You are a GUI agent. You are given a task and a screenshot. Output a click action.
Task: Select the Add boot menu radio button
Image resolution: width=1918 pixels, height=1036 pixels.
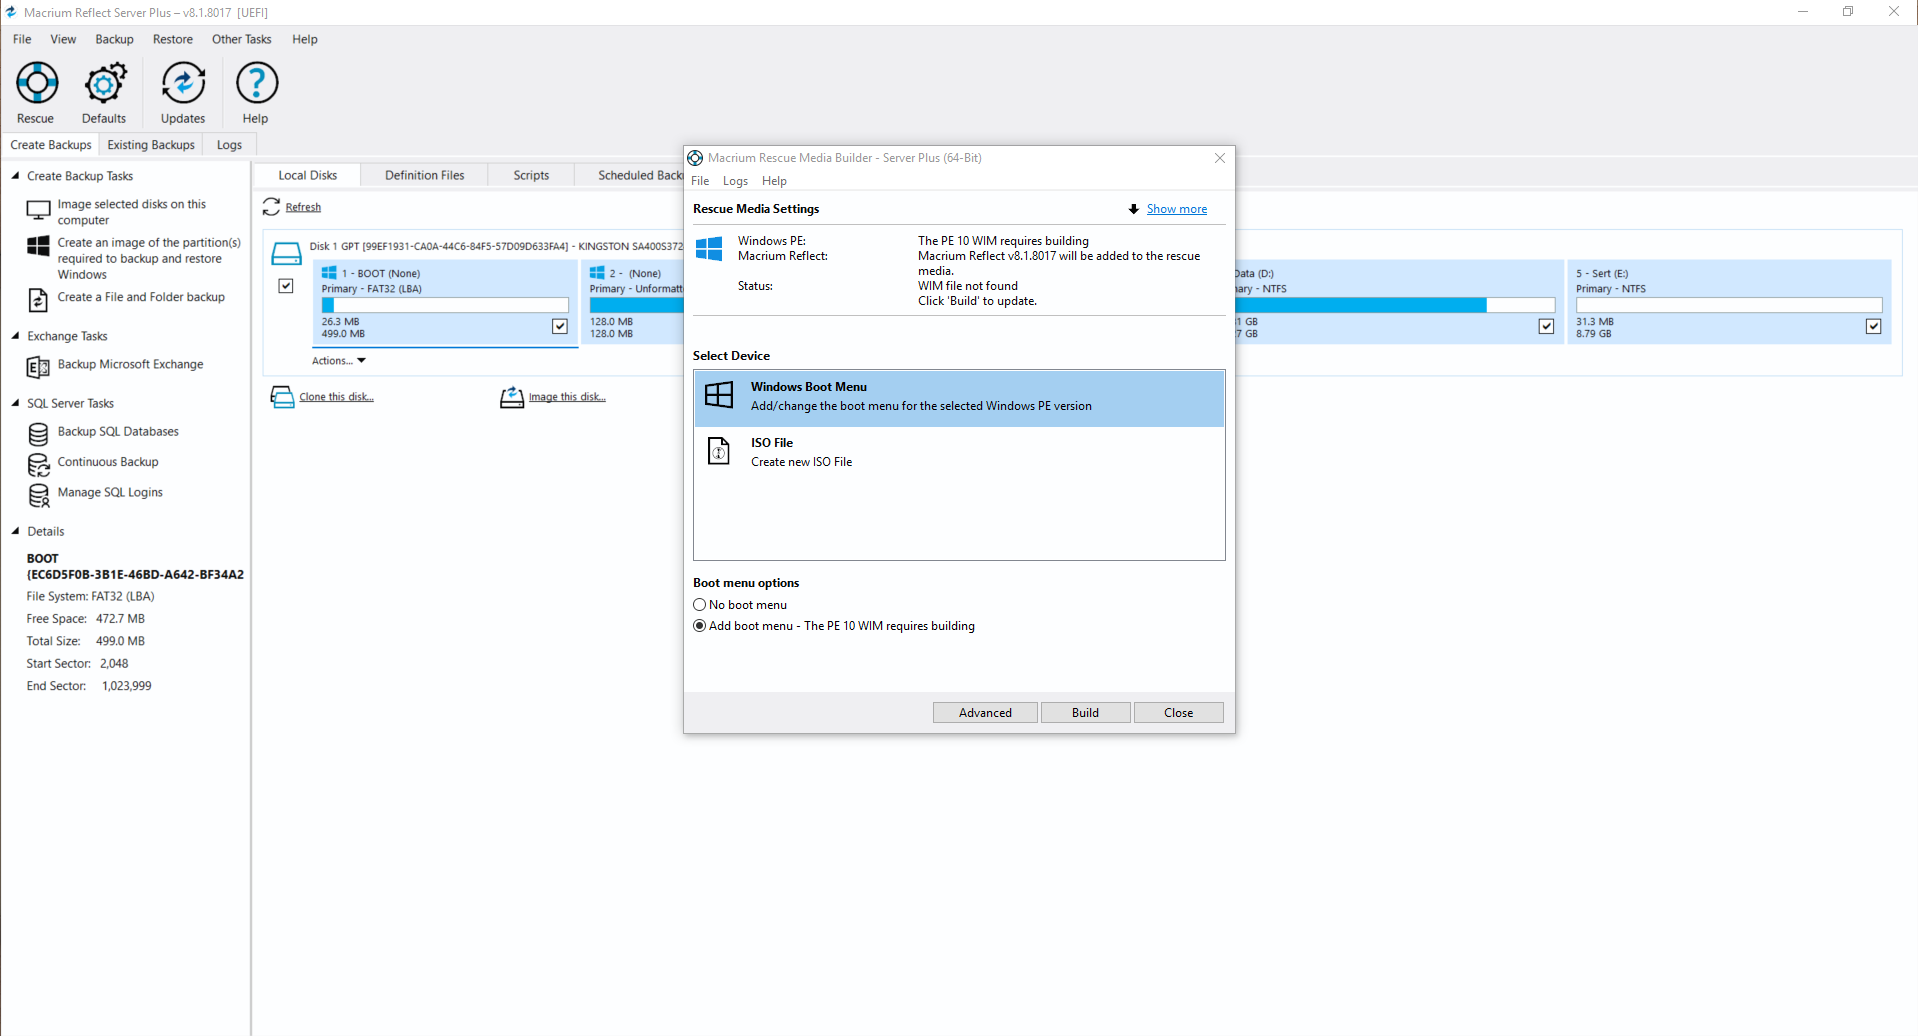tap(700, 626)
